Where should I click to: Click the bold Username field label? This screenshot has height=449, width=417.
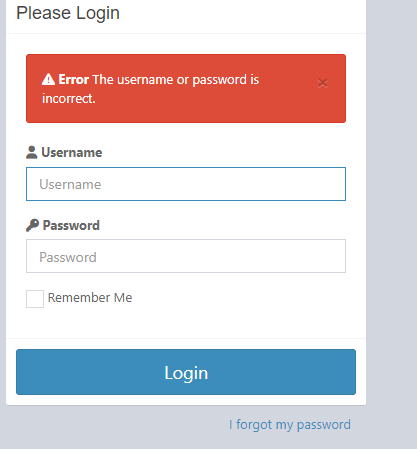72,153
